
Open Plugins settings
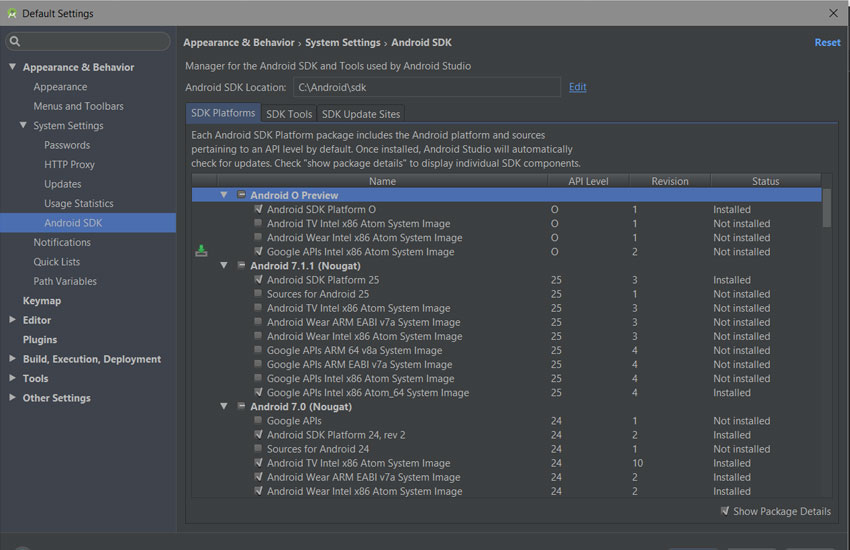point(40,340)
